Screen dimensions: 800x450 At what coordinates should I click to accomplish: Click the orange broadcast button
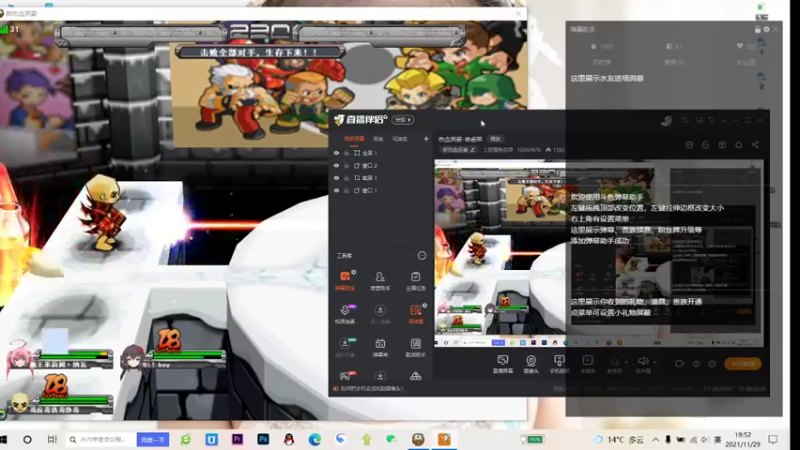pyautogui.click(x=743, y=364)
